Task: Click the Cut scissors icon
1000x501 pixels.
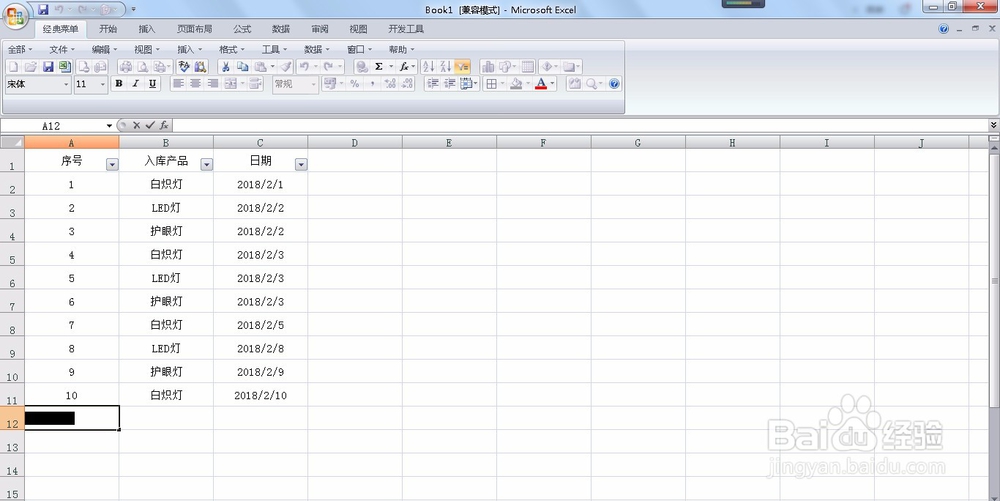Action: 225,66
